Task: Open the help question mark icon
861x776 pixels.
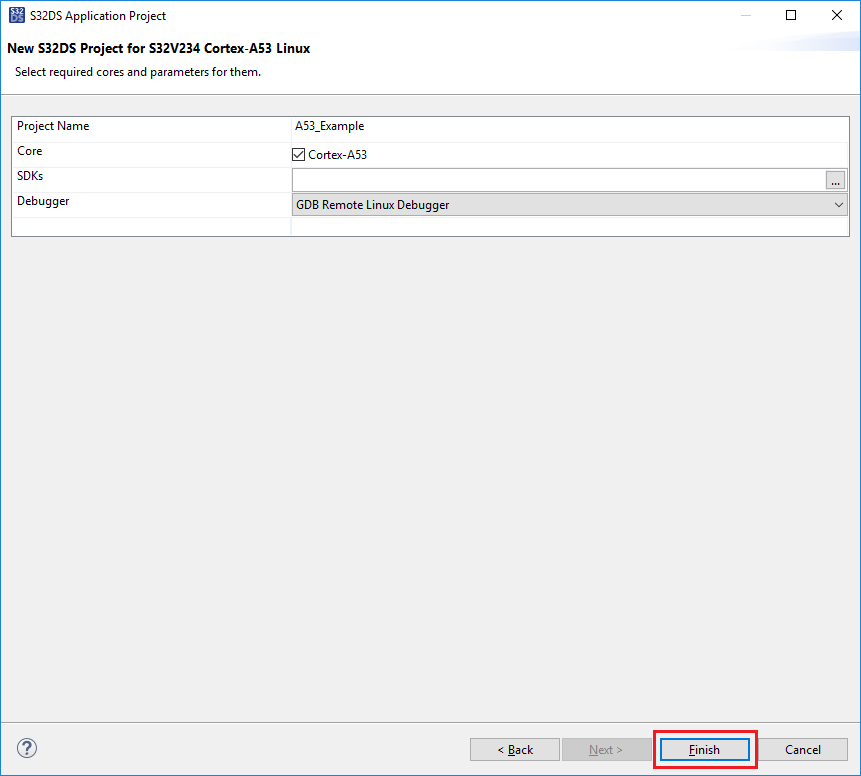Action: coord(27,748)
